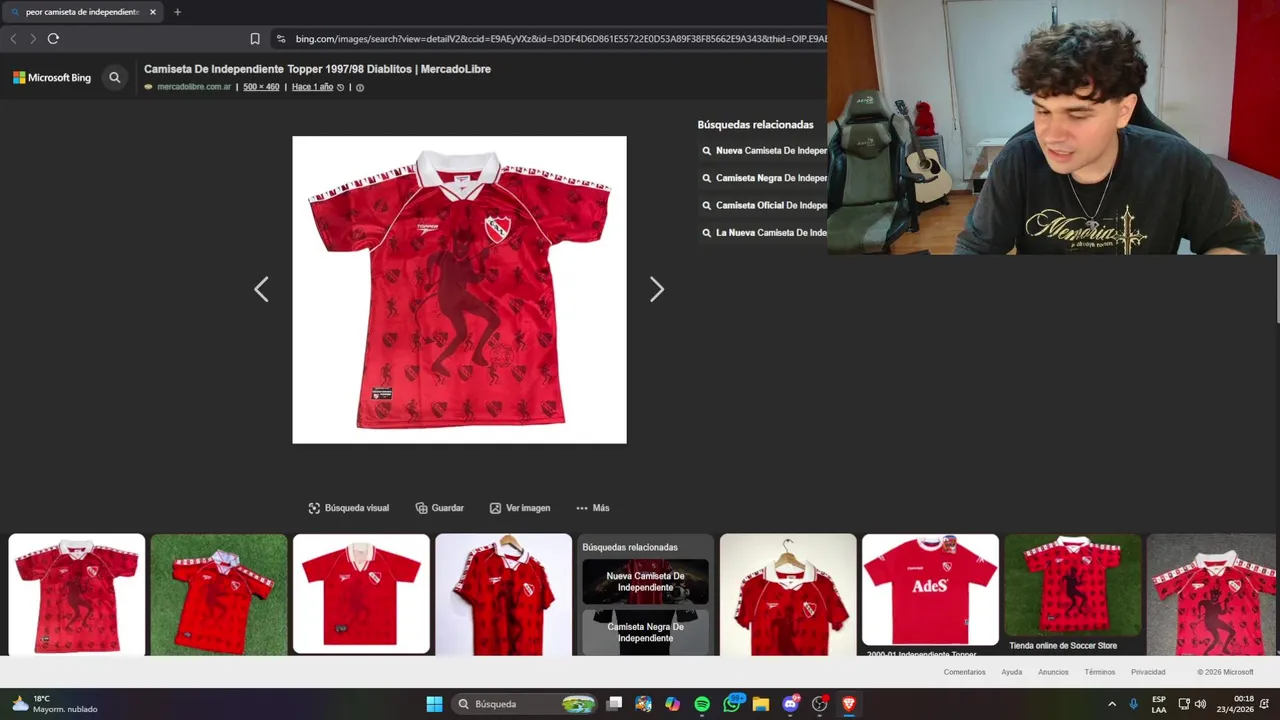Switch ESP LAA keyboard language

pos(1159,704)
